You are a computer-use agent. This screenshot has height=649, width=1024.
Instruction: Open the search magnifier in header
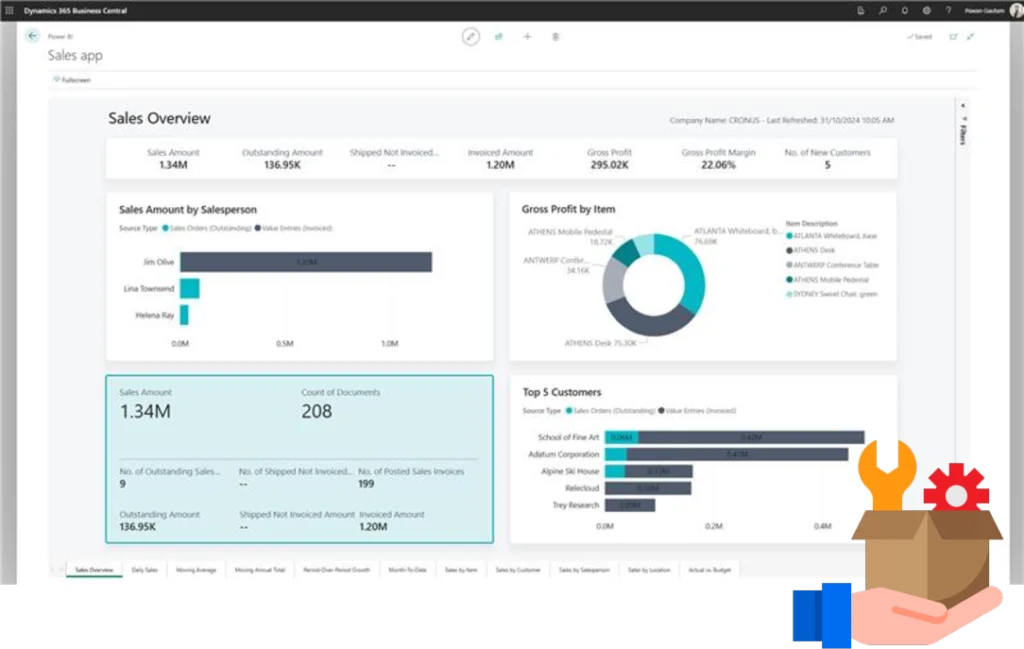point(882,10)
